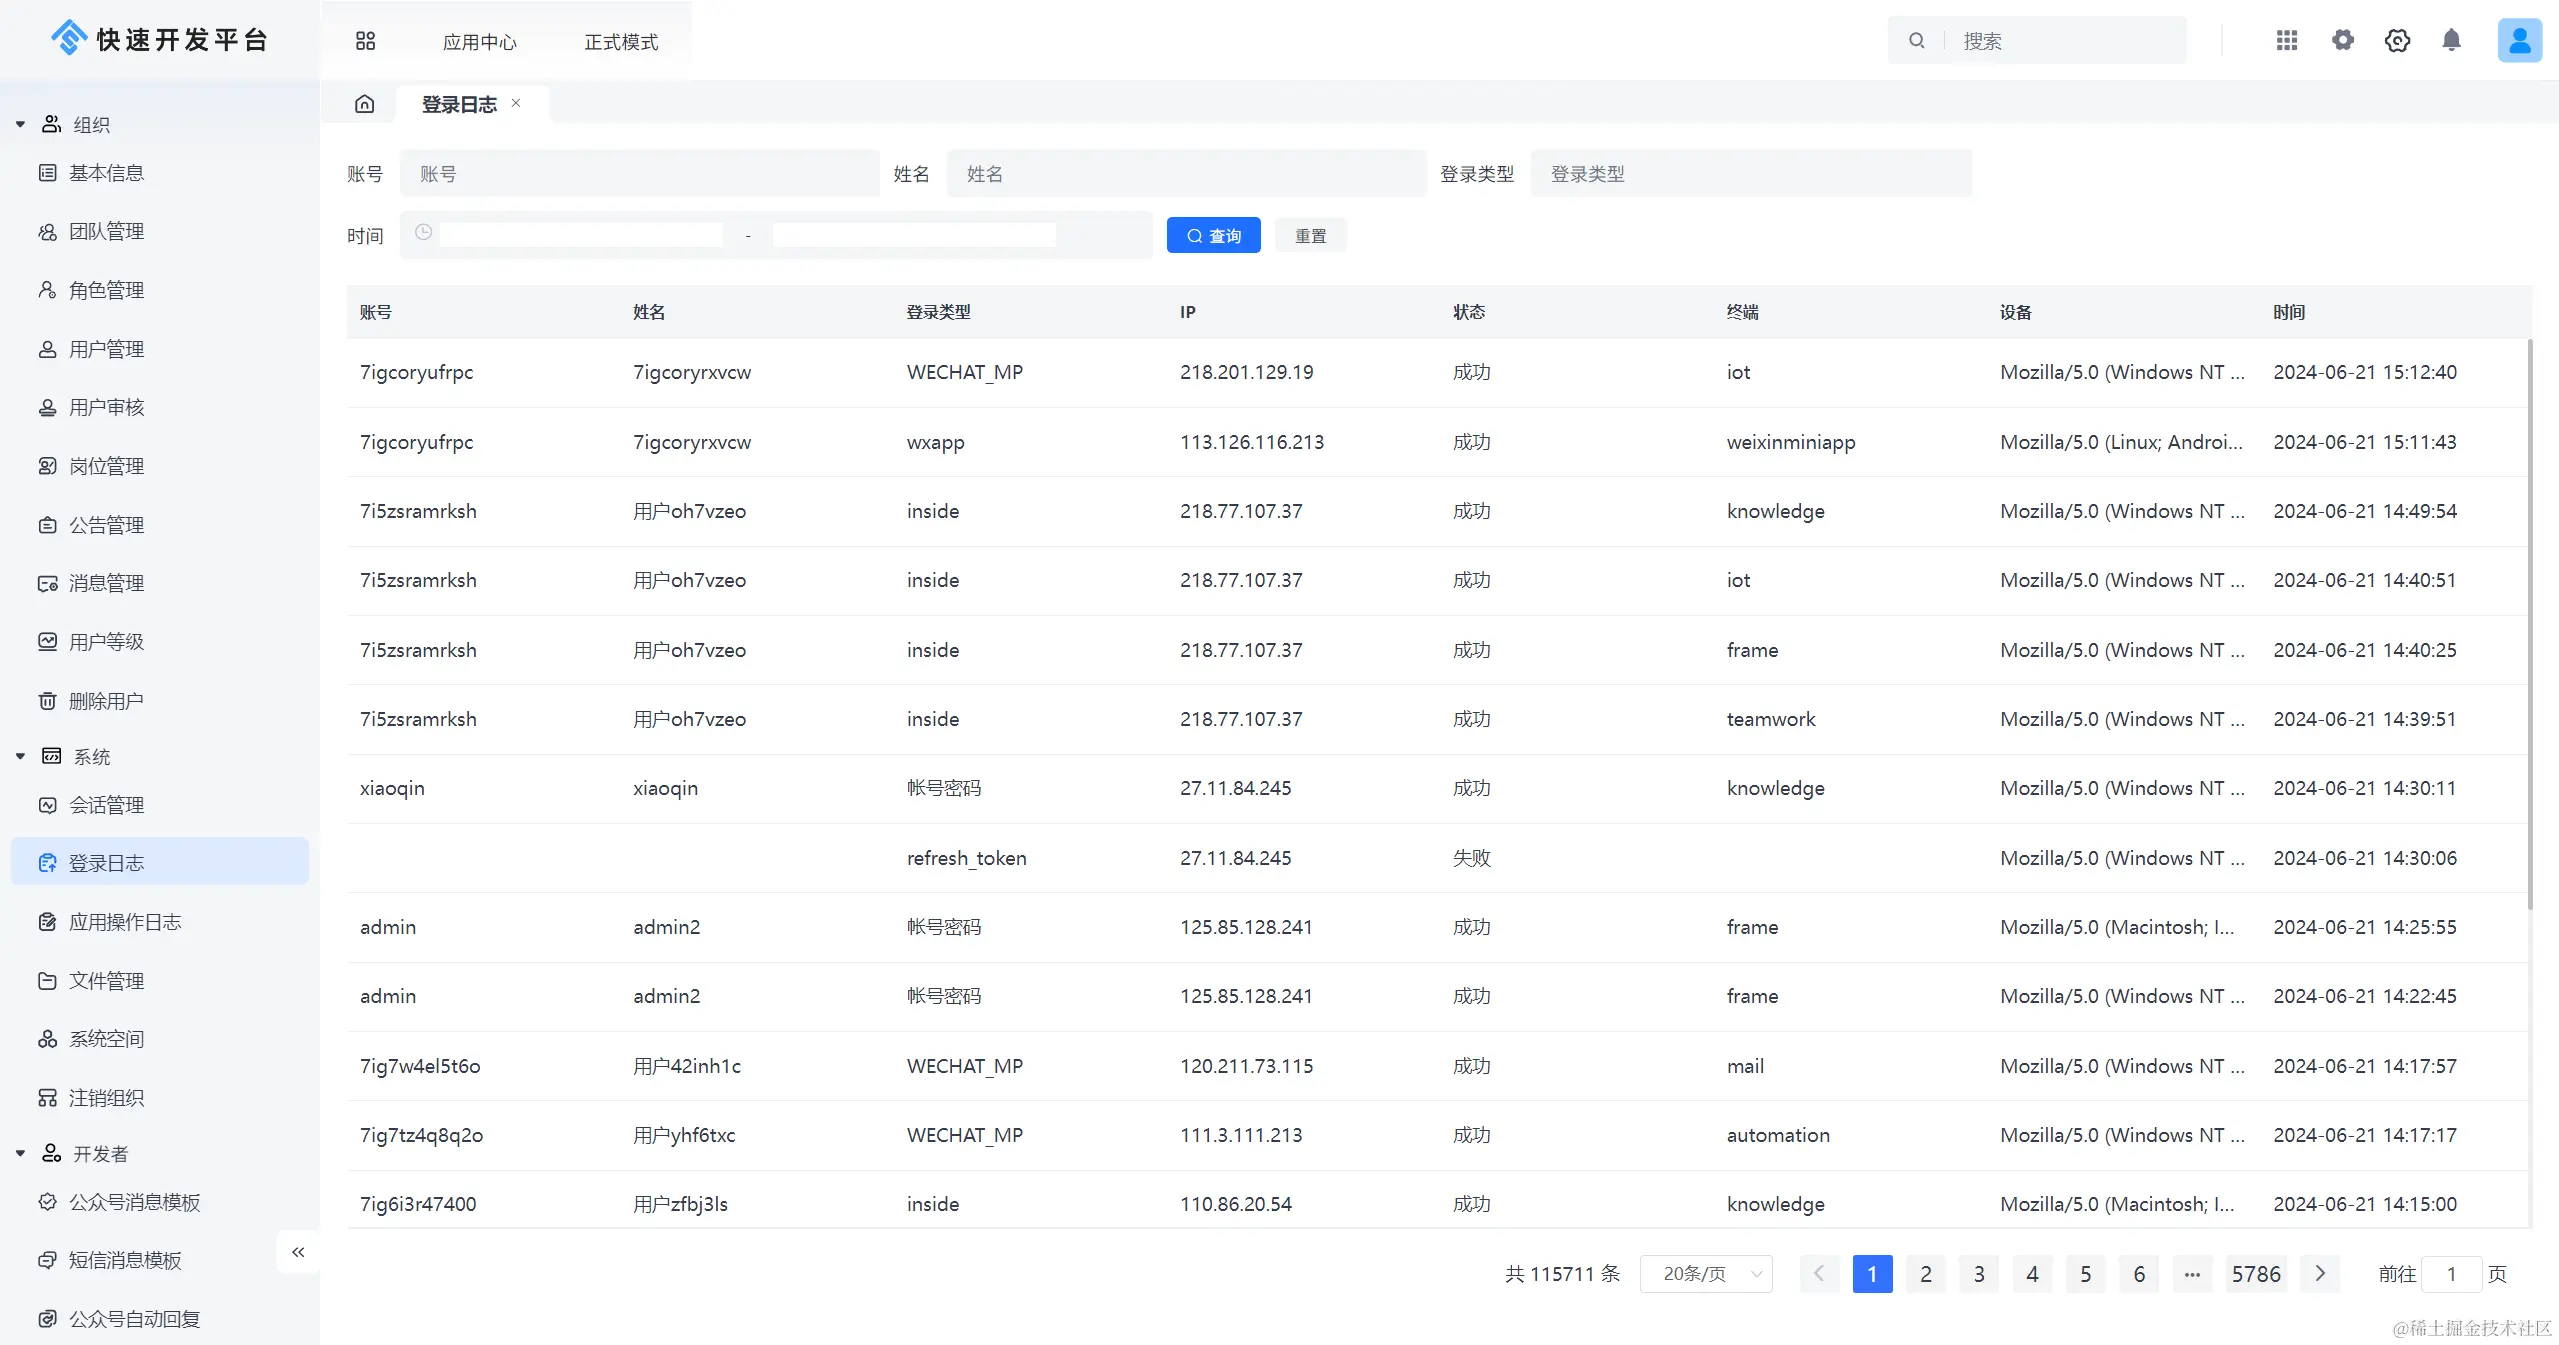Open the 登录类型 filter dropdown

point(1750,174)
